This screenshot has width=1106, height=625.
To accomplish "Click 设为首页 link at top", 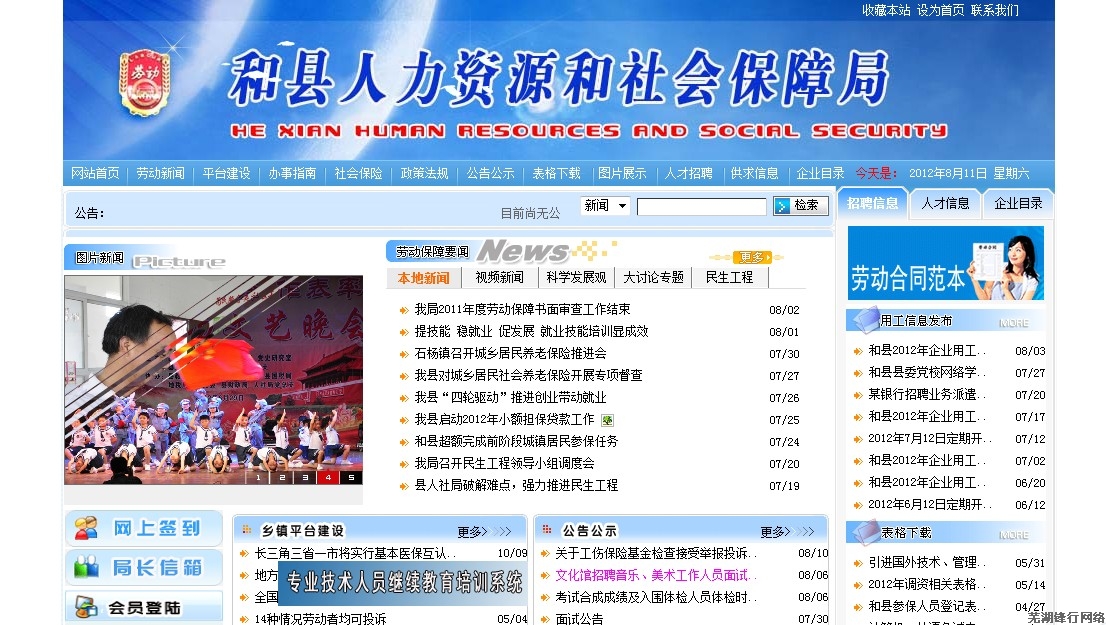I will pos(940,11).
